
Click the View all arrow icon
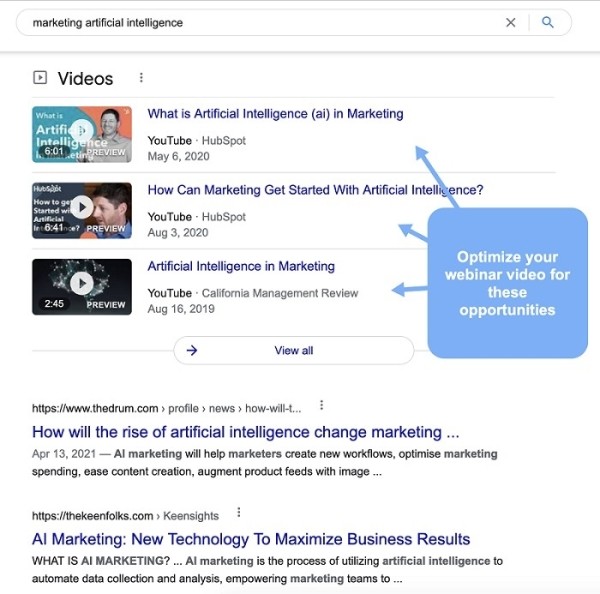point(192,350)
